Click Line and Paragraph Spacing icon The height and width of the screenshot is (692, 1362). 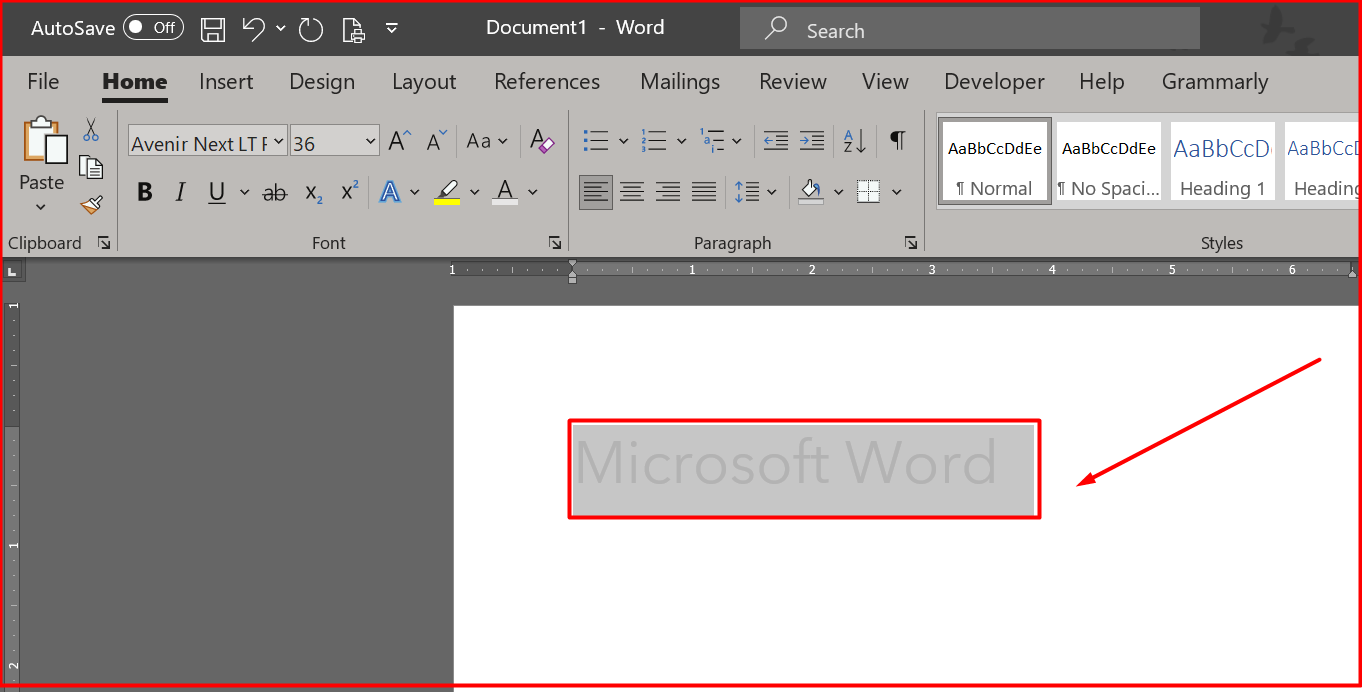pos(747,192)
